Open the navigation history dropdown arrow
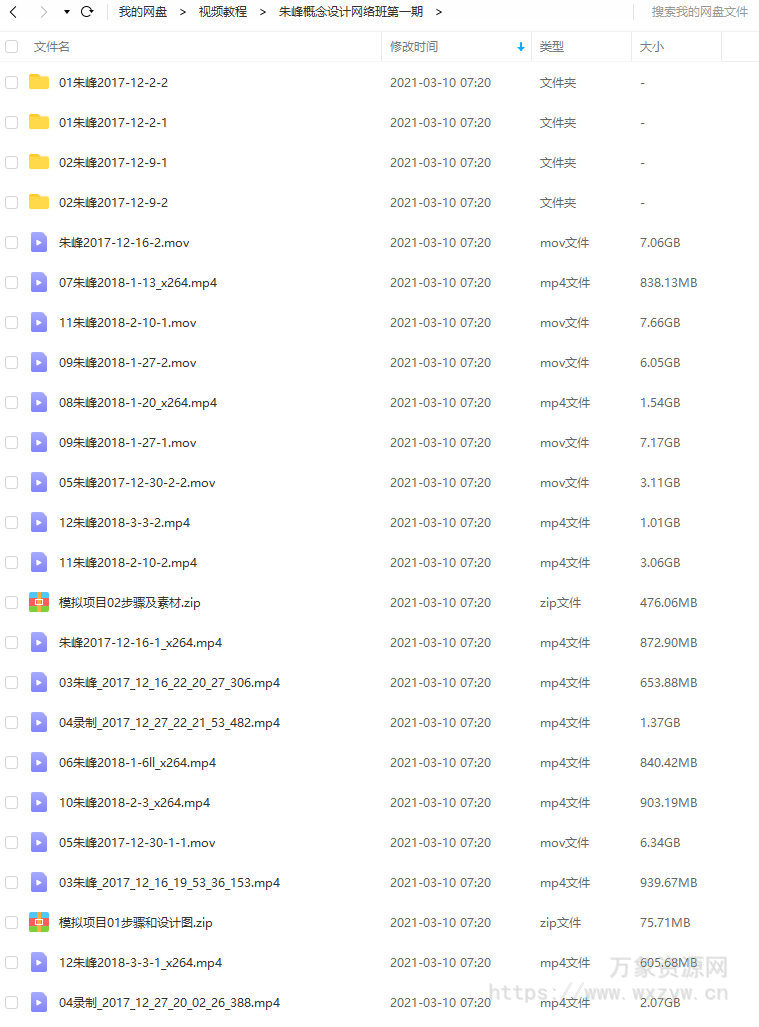Image resolution: width=759 pixels, height=1027 pixels. [67, 12]
